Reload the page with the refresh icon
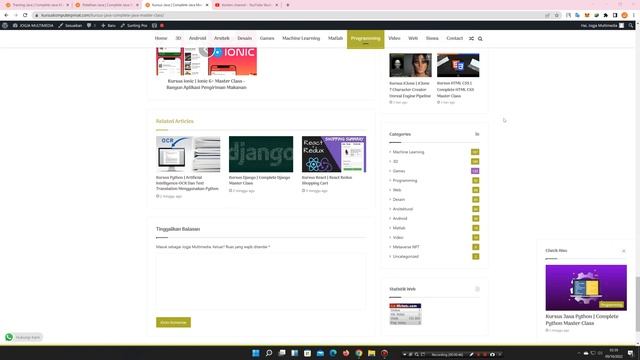640x360 pixels. pos(25,15)
